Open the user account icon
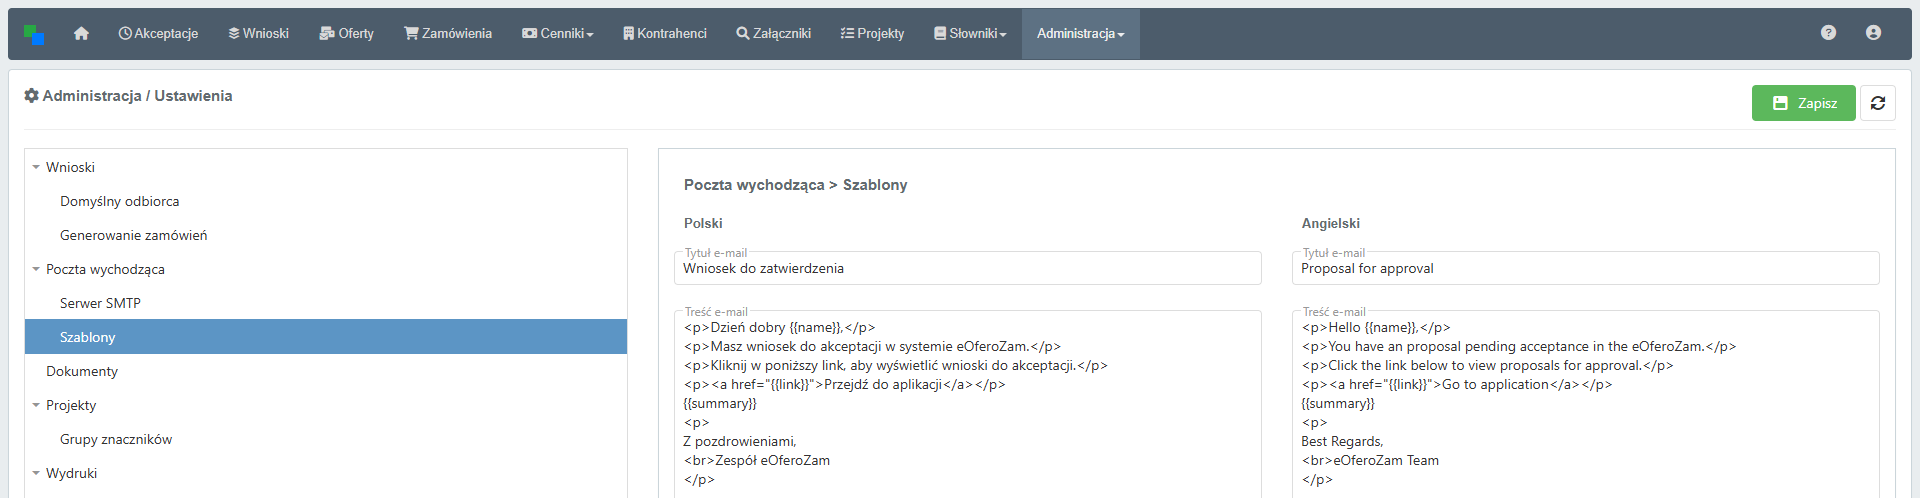This screenshot has height=498, width=1920. pos(1873,33)
